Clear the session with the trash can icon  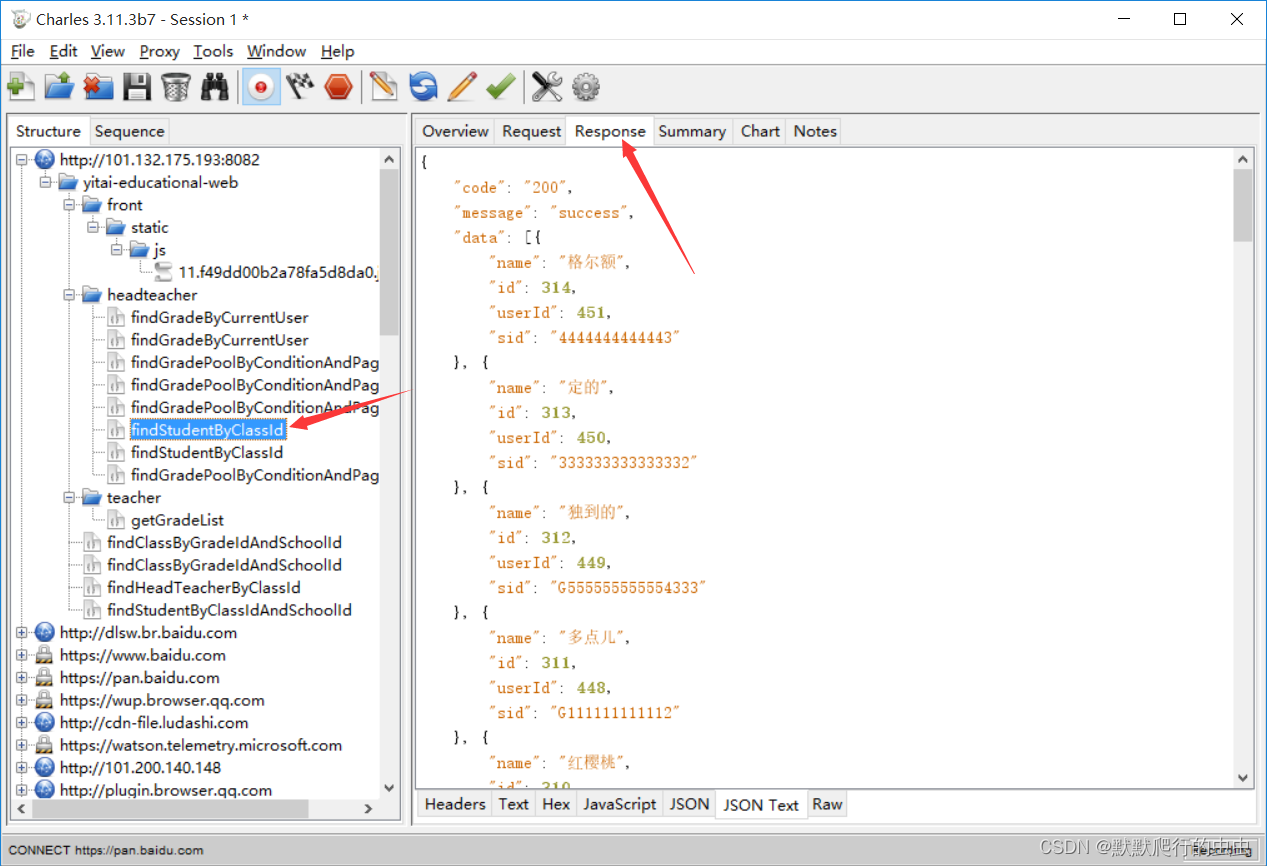tap(176, 87)
